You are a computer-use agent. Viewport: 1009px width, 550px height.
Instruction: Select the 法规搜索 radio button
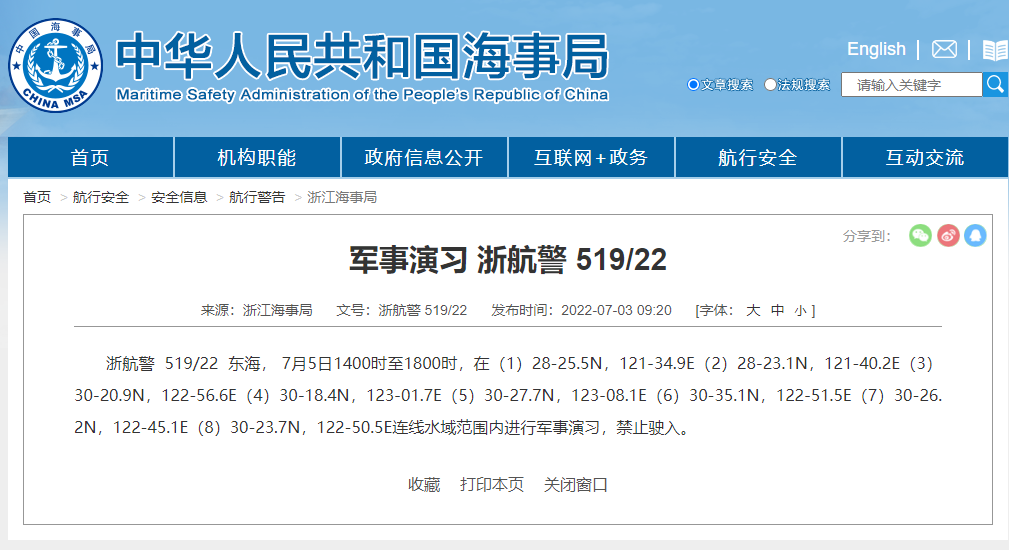click(x=770, y=85)
